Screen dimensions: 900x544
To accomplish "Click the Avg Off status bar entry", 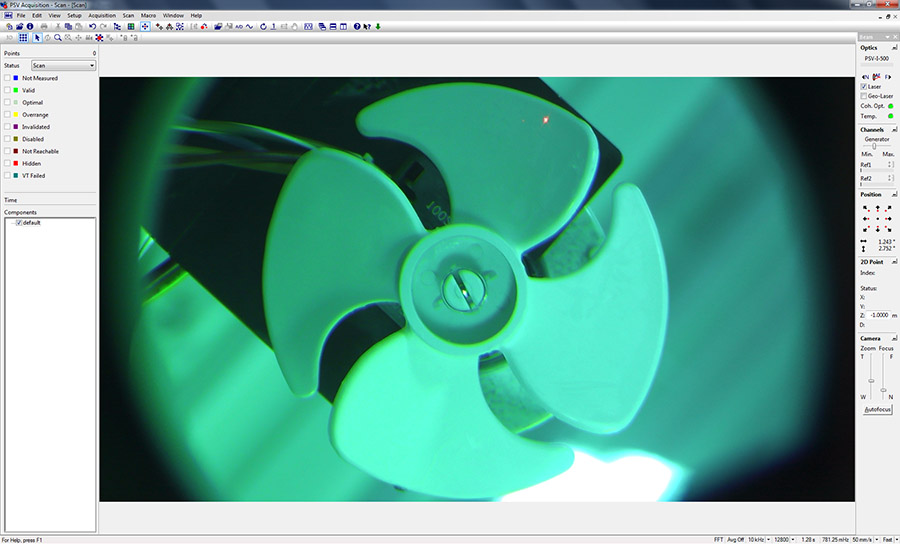I will [x=735, y=539].
